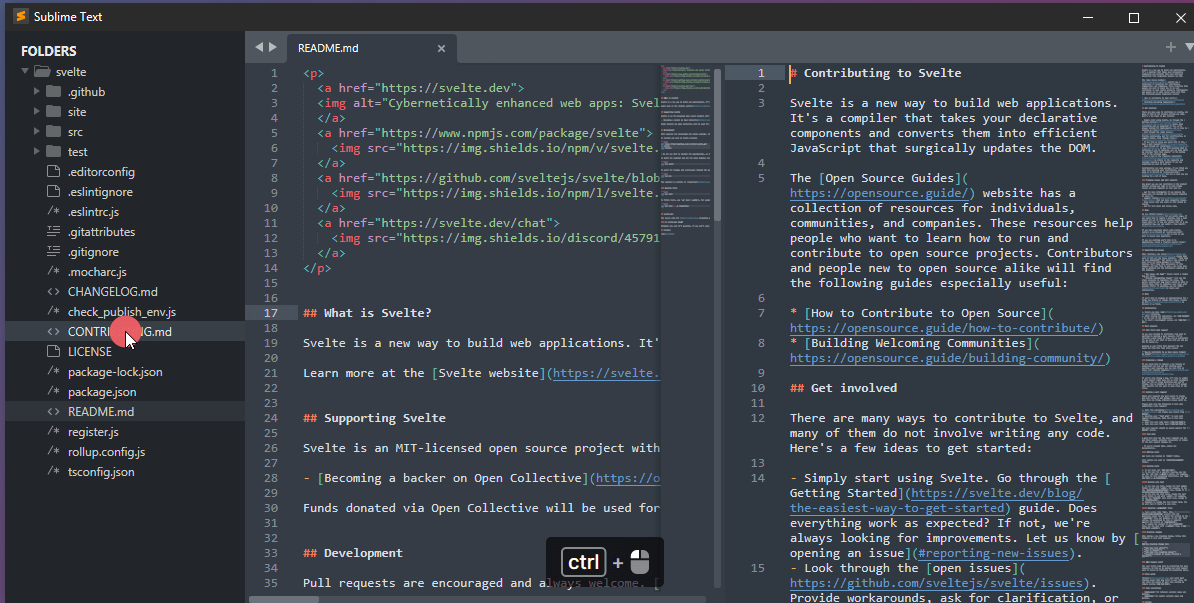This screenshot has width=1194, height=603.
Task: Click the previous-tab arrow left of README.md
Action: point(258,47)
